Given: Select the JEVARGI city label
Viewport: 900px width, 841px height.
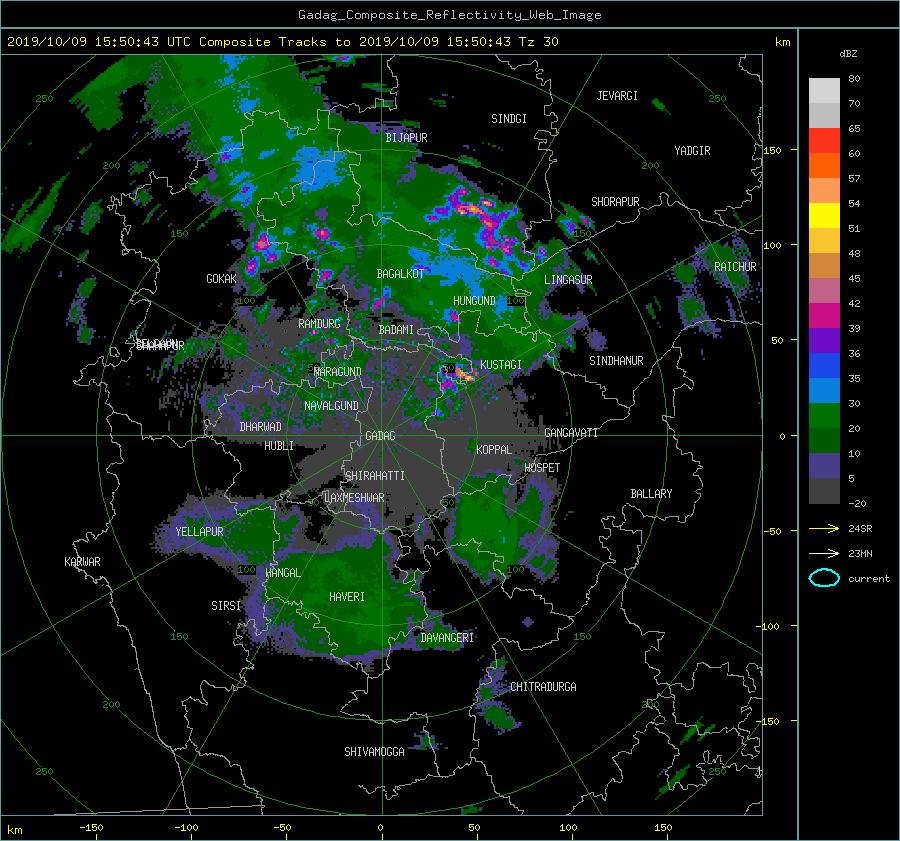Looking at the screenshot, I should coord(617,96).
